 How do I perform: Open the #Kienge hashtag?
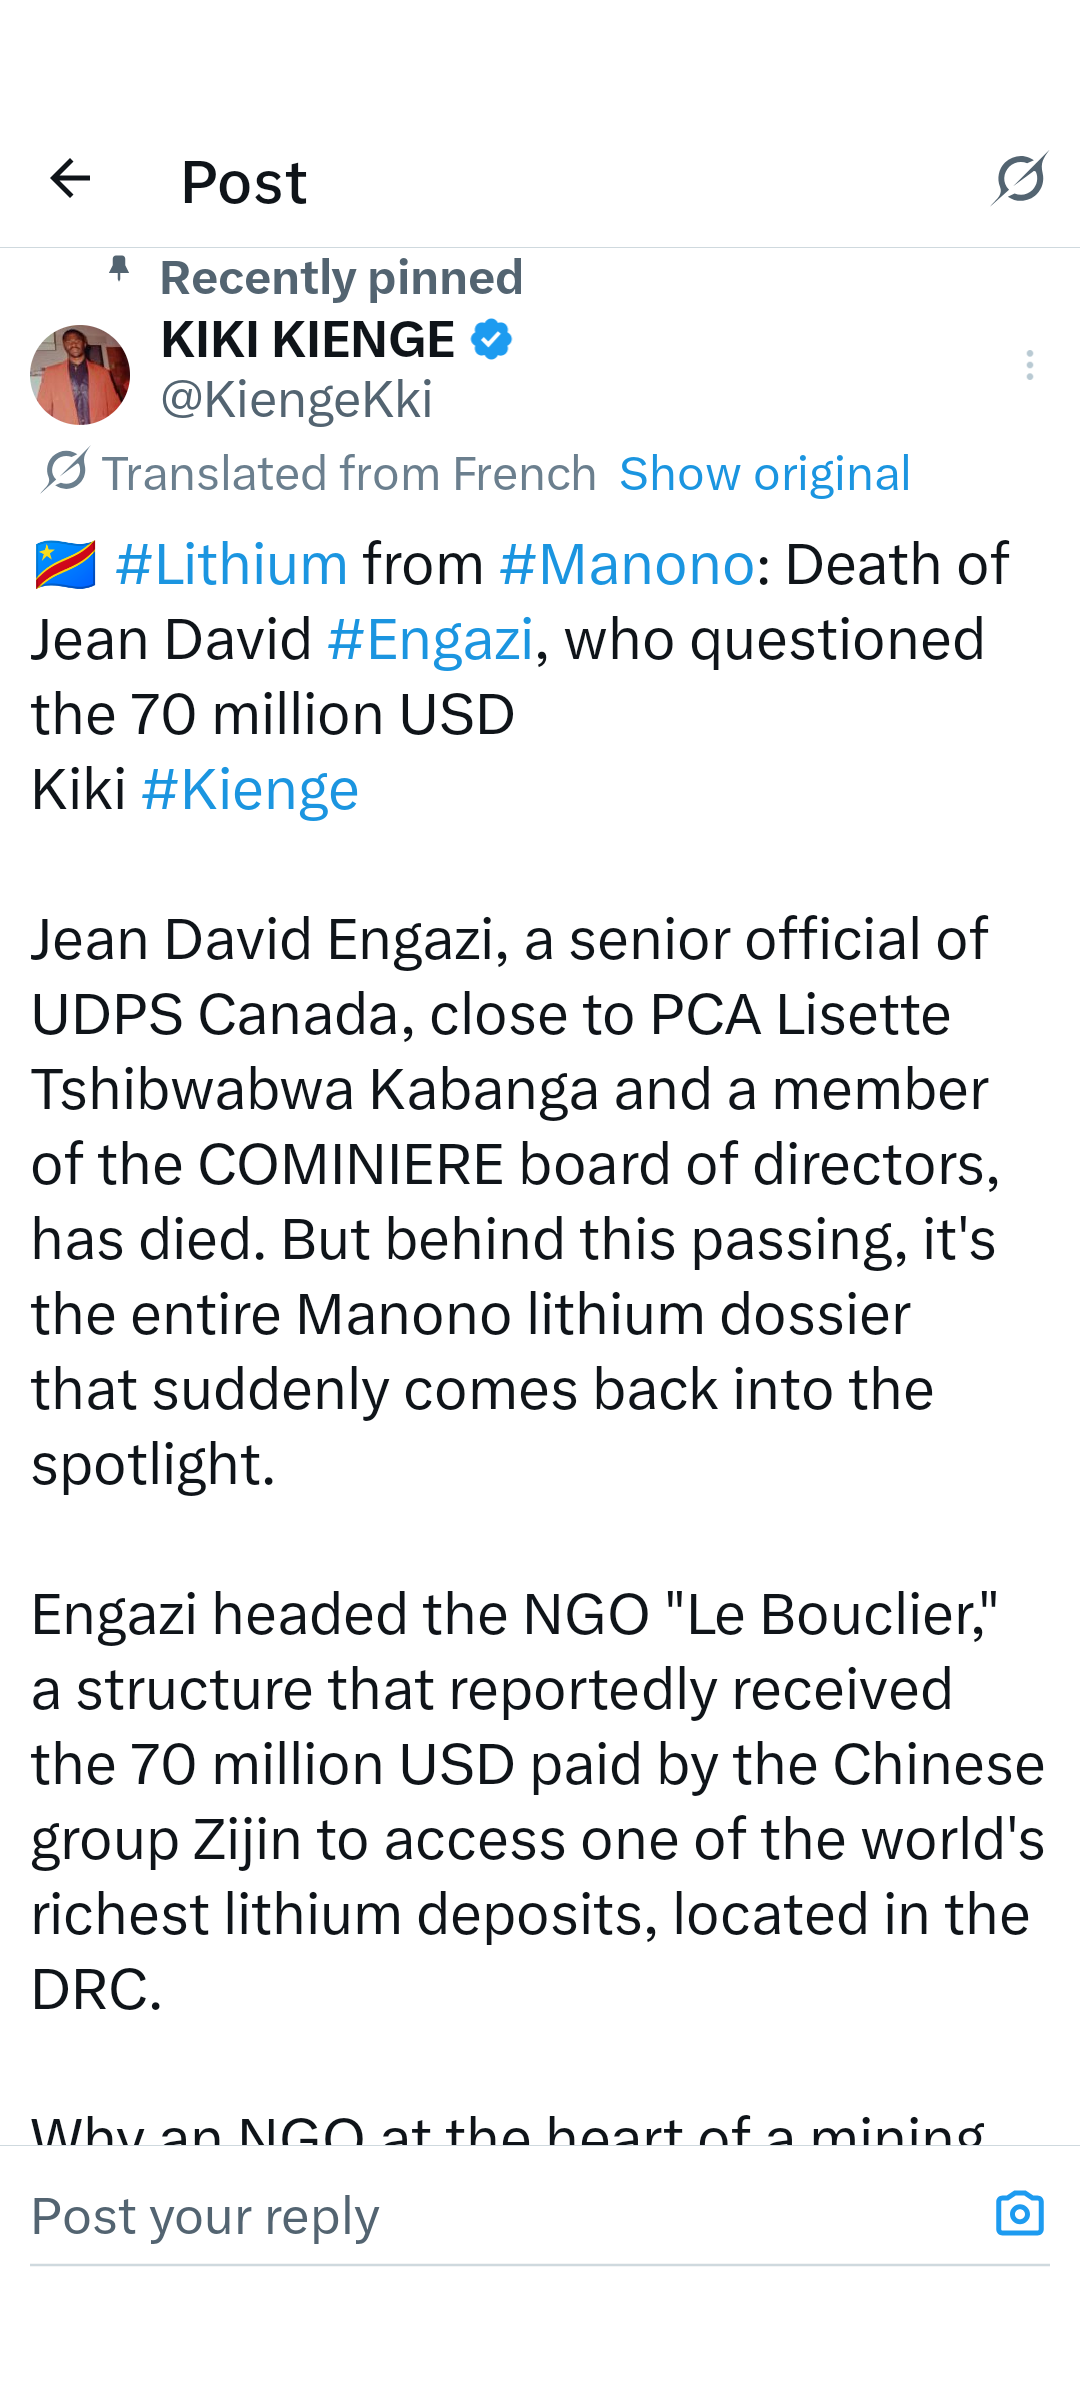[250, 790]
